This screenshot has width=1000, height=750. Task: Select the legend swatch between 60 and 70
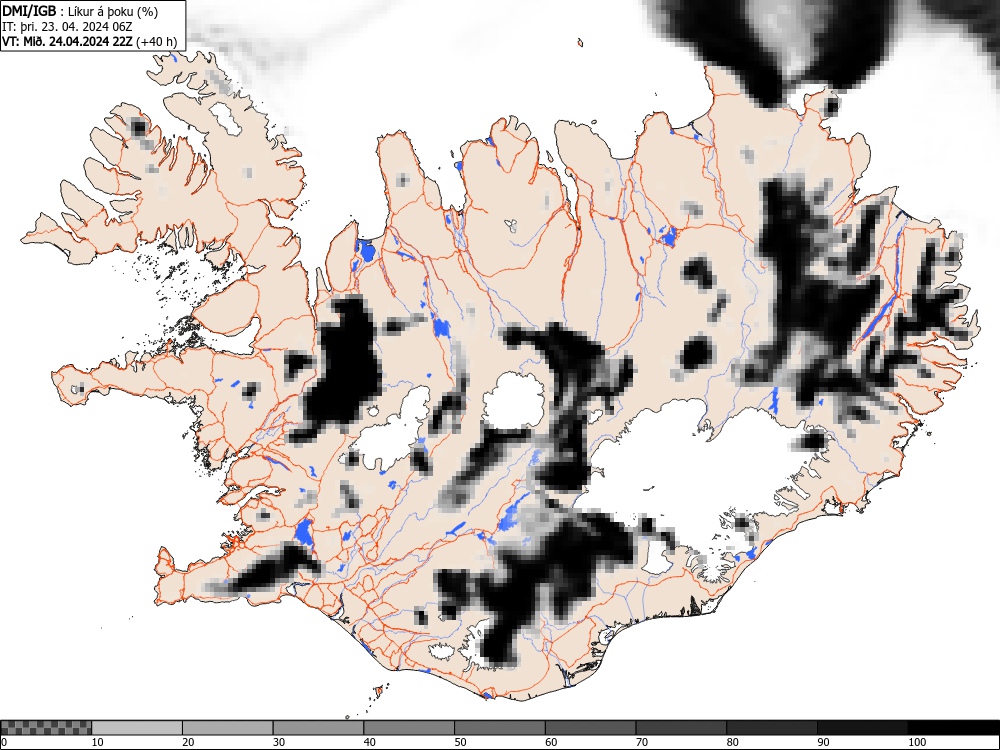590,728
